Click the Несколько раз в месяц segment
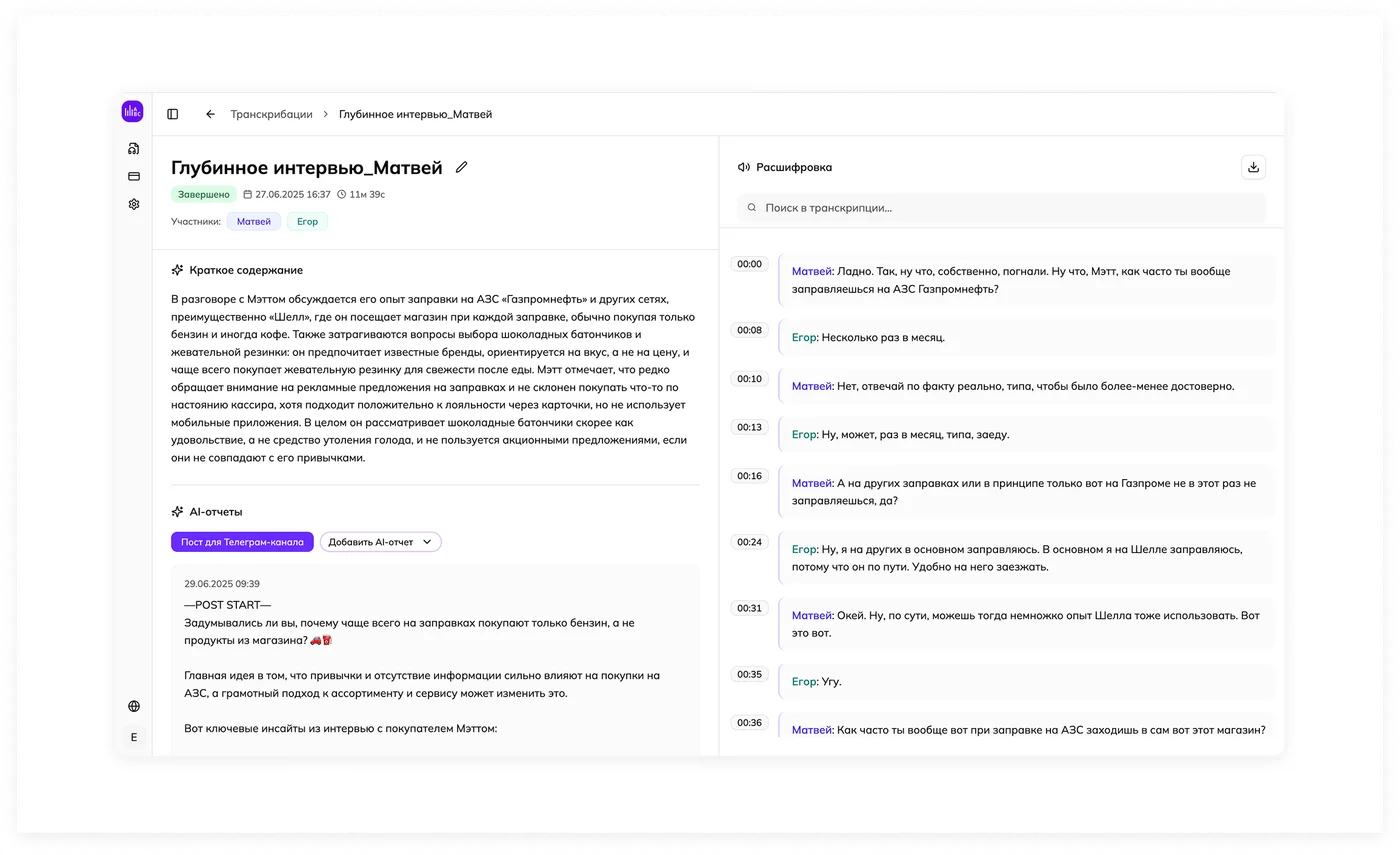This screenshot has width=1400, height=855. 1026,337
